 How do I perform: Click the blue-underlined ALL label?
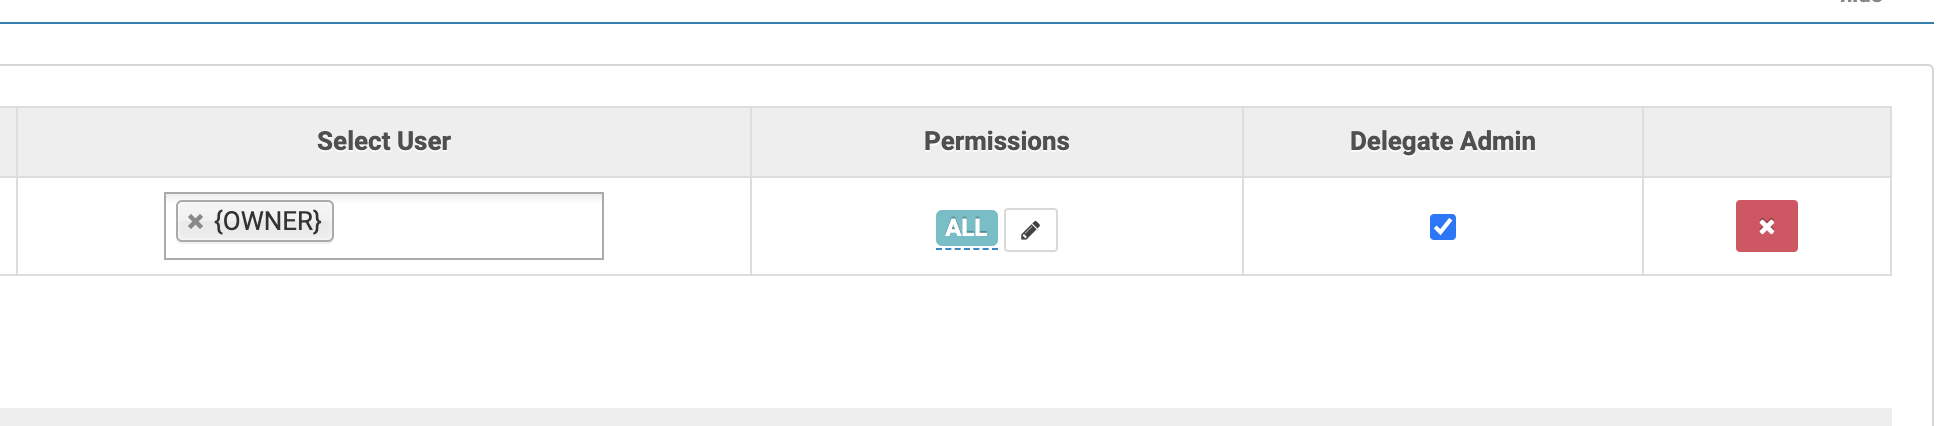point(966,228)
